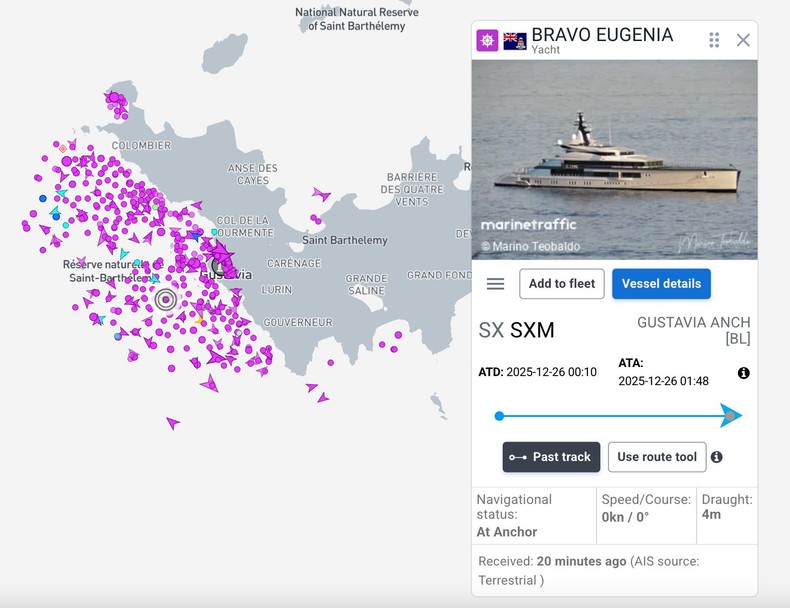Viewport: 790px width, 608px height.
Task: Open the Vessel details page
Action: (x=661, y=284)
